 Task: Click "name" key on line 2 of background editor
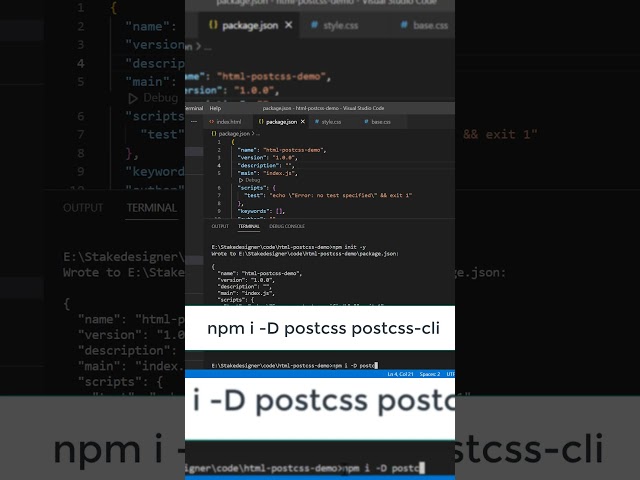150,27
